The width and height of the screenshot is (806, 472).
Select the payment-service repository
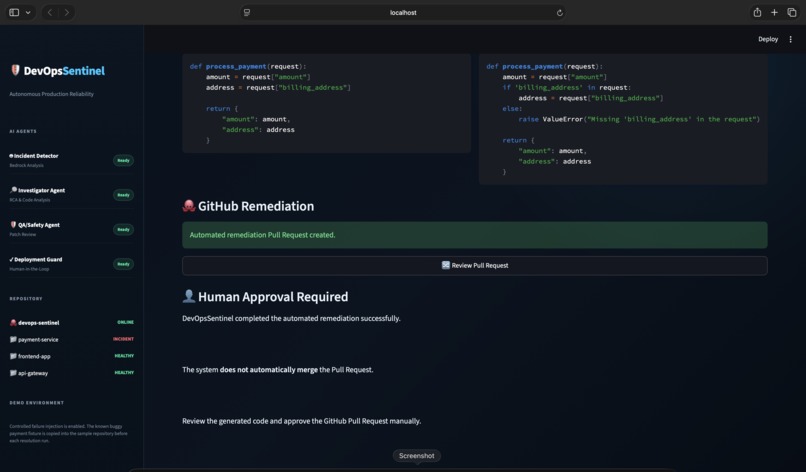(38, 340)
